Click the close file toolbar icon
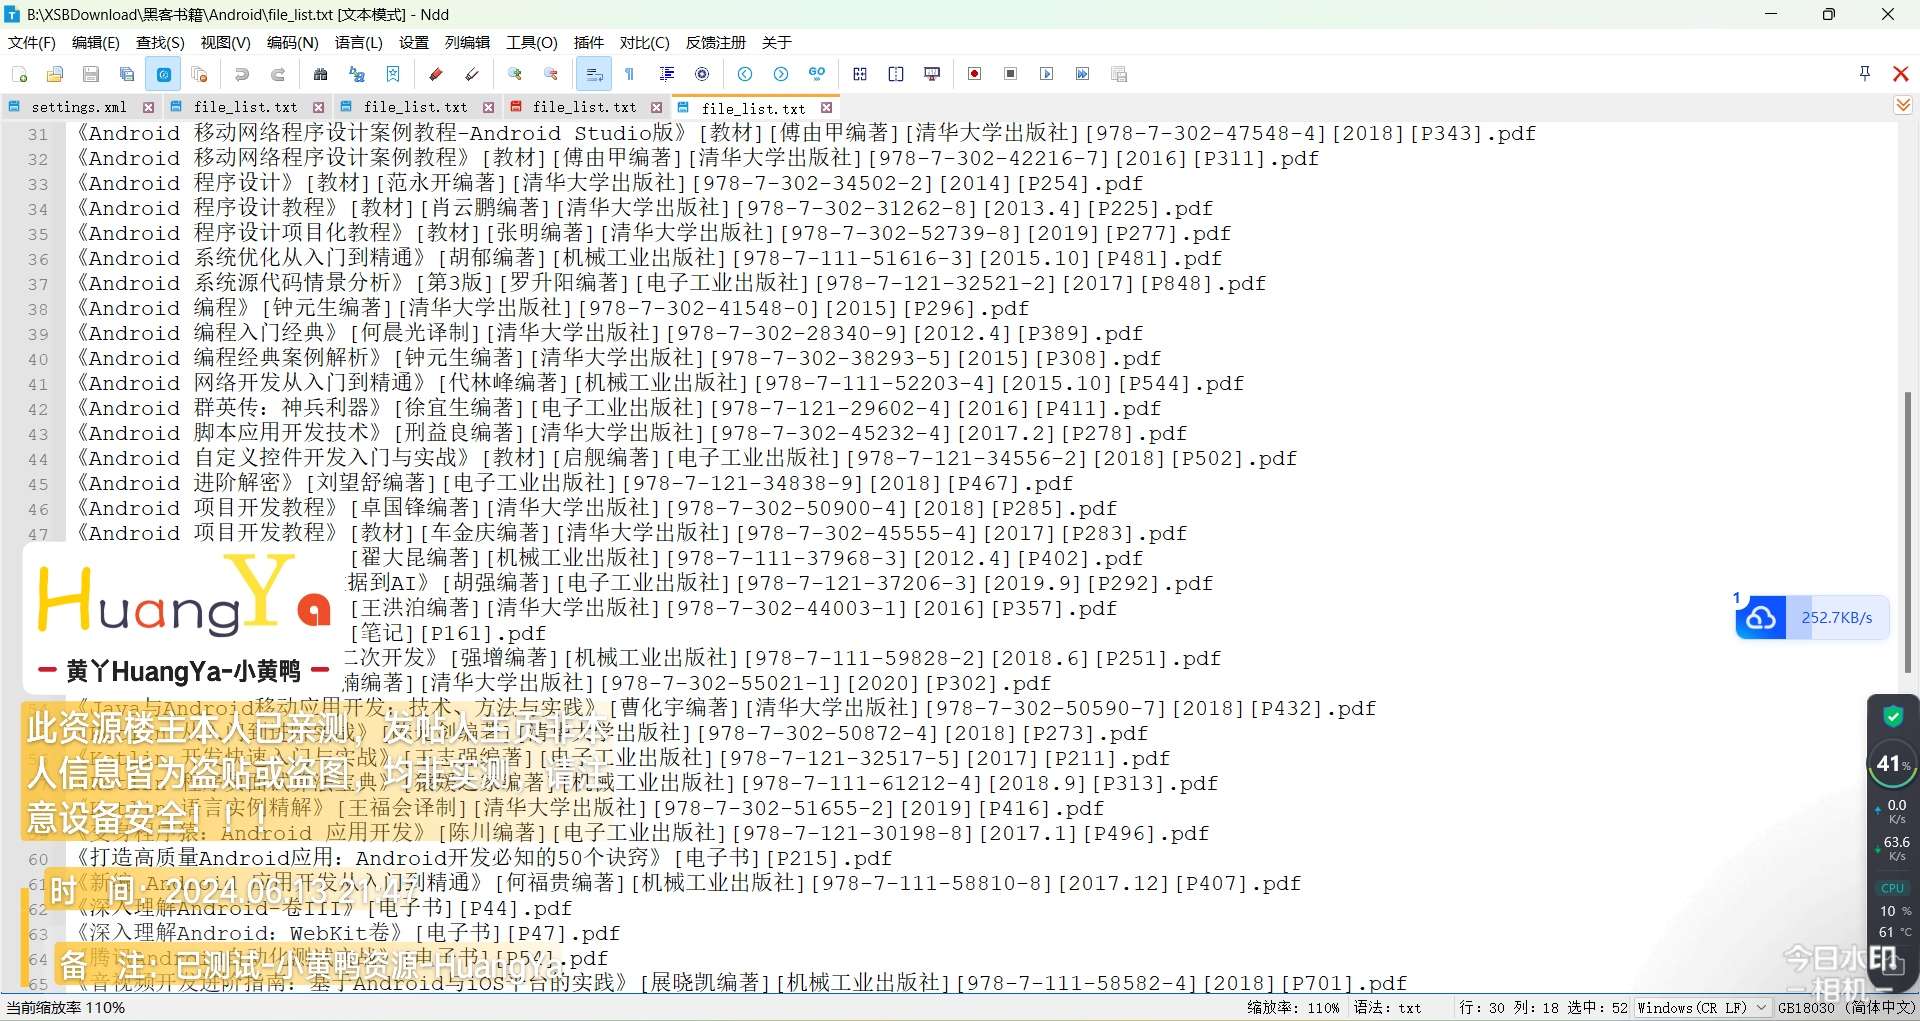 coord(199,74)
